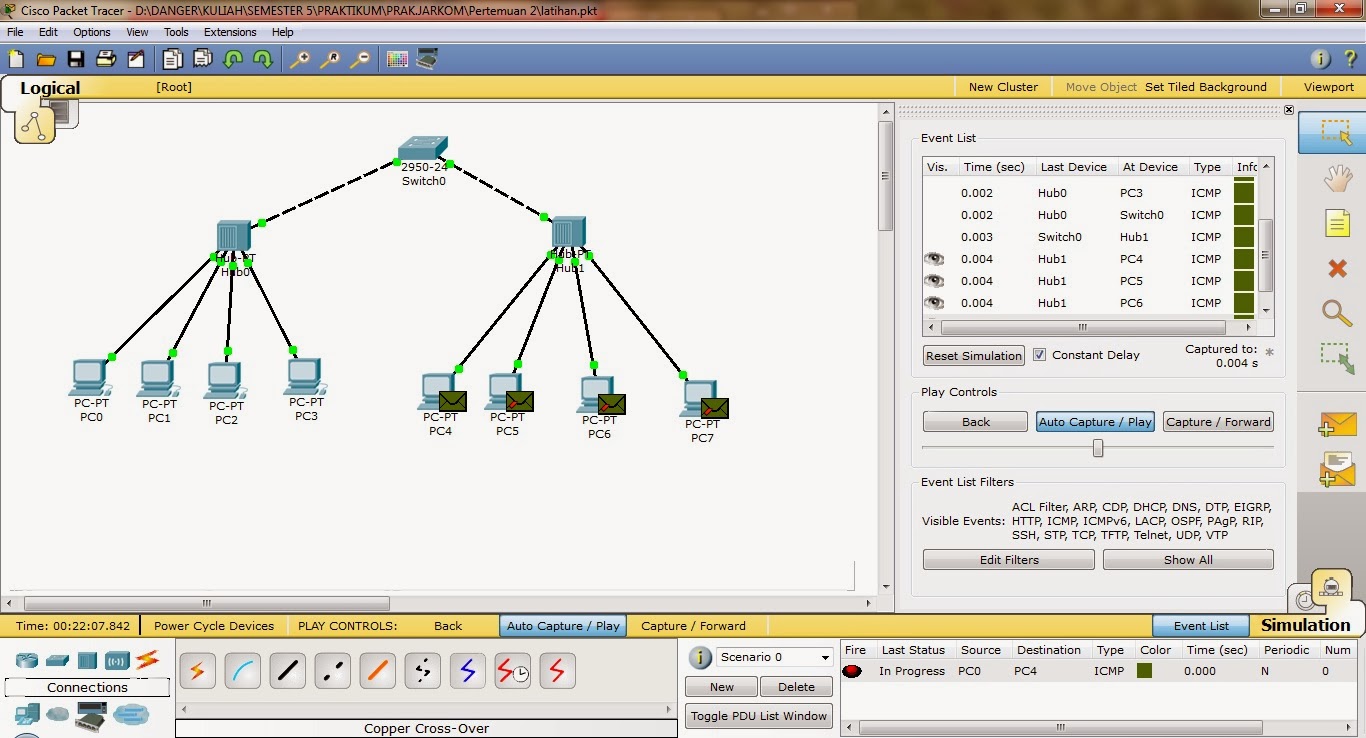Click the Open file folder icon
The image size is (1366, 738).
pos(46,60)
